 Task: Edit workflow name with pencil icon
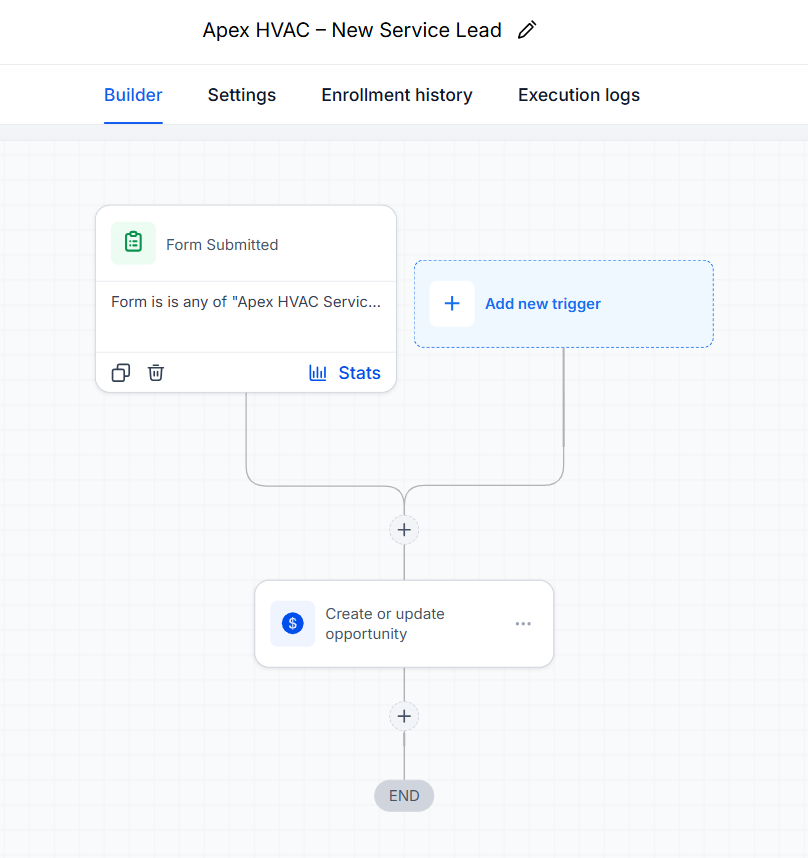point(527,30)
